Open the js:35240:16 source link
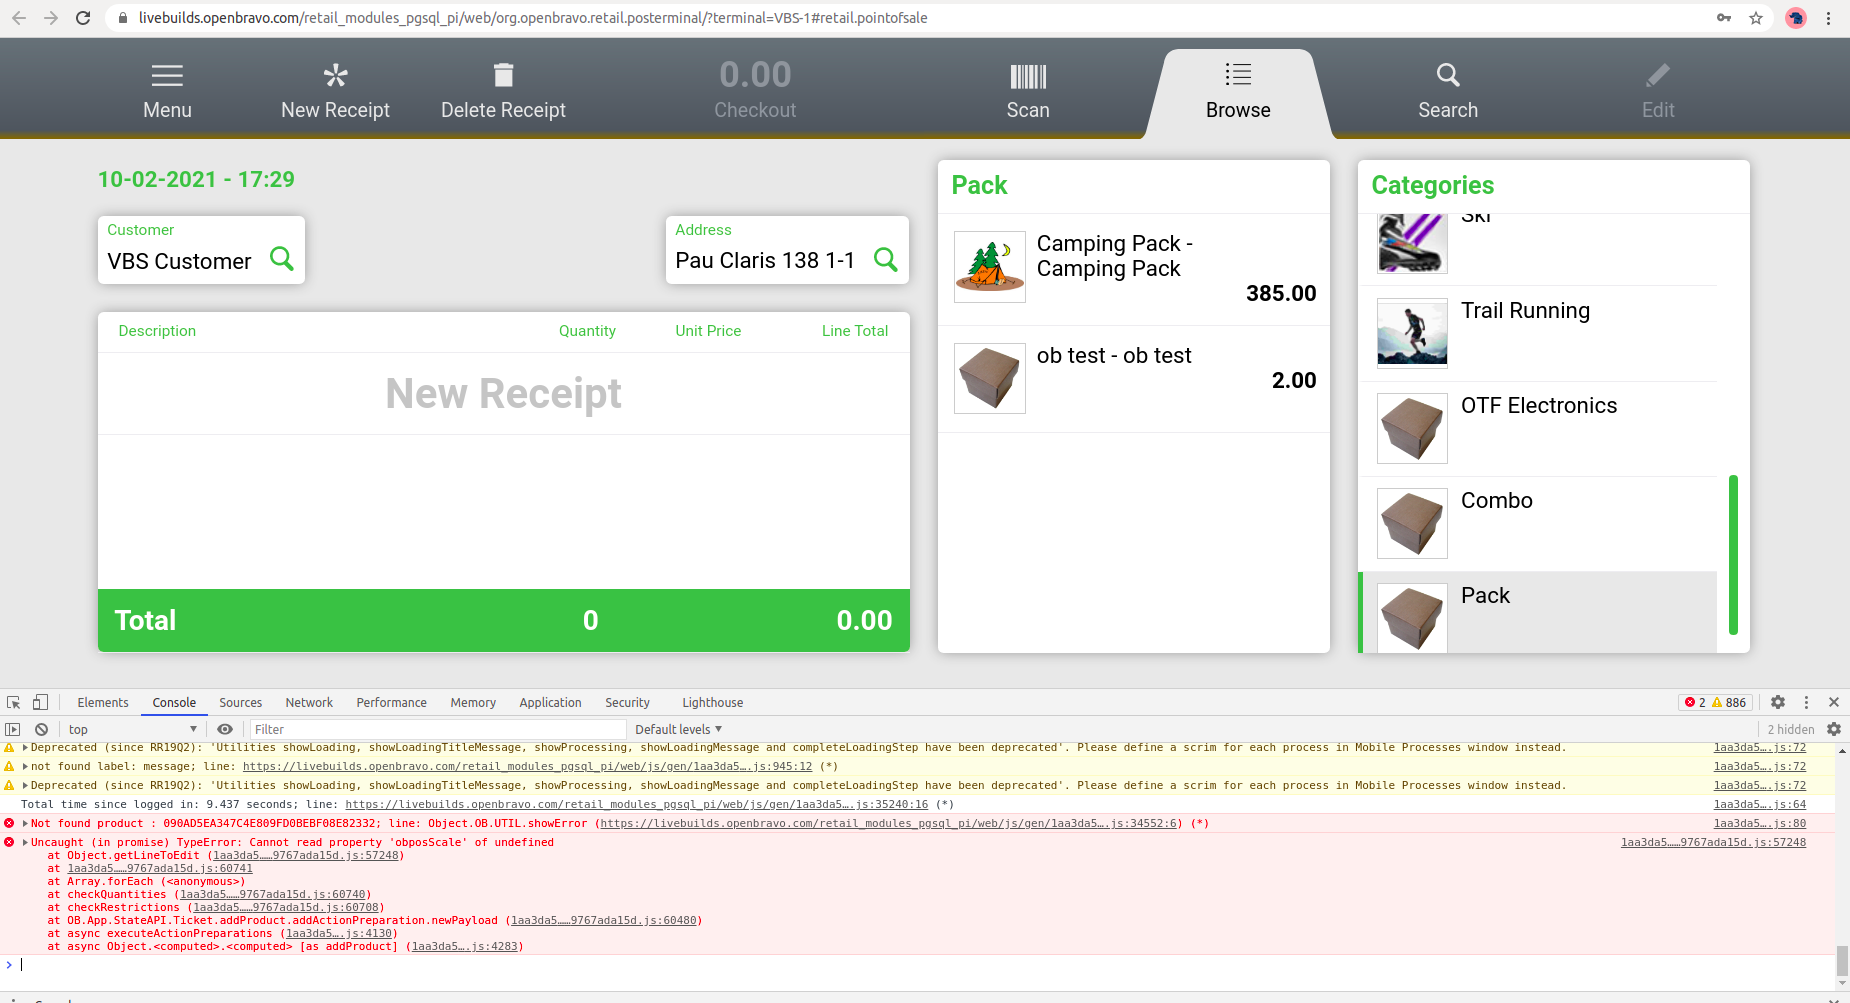 tap(637, 805)
